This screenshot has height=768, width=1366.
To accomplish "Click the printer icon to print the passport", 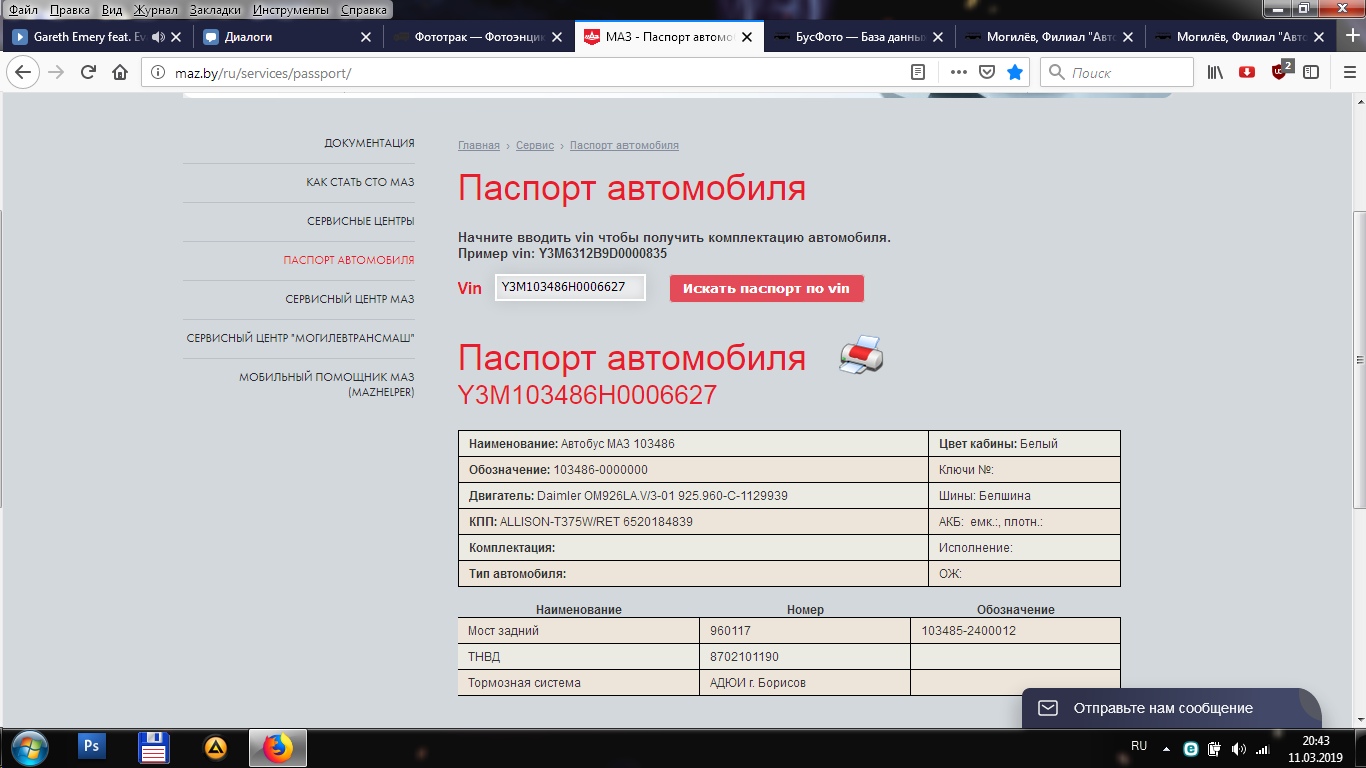I will click(x=860, y=356).
